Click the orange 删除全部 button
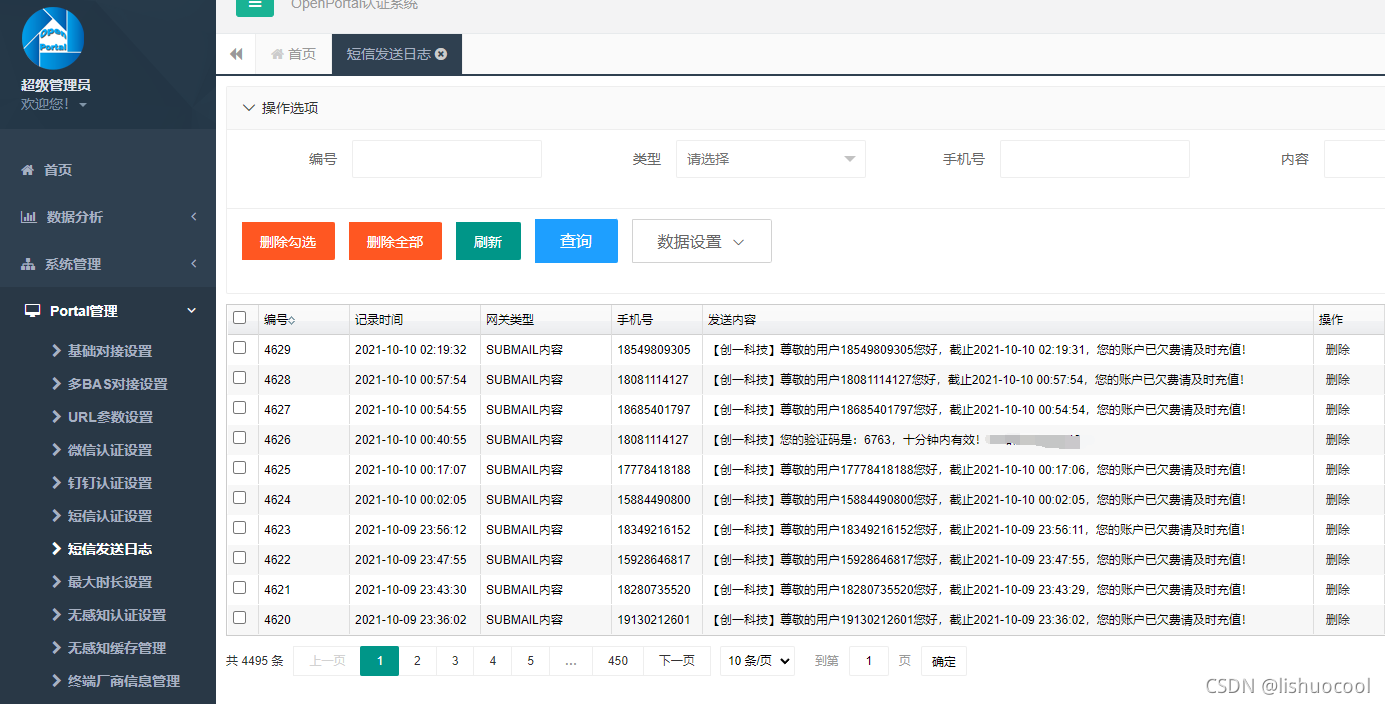Viewport: 1385px width, 704px height. point(395,241)
